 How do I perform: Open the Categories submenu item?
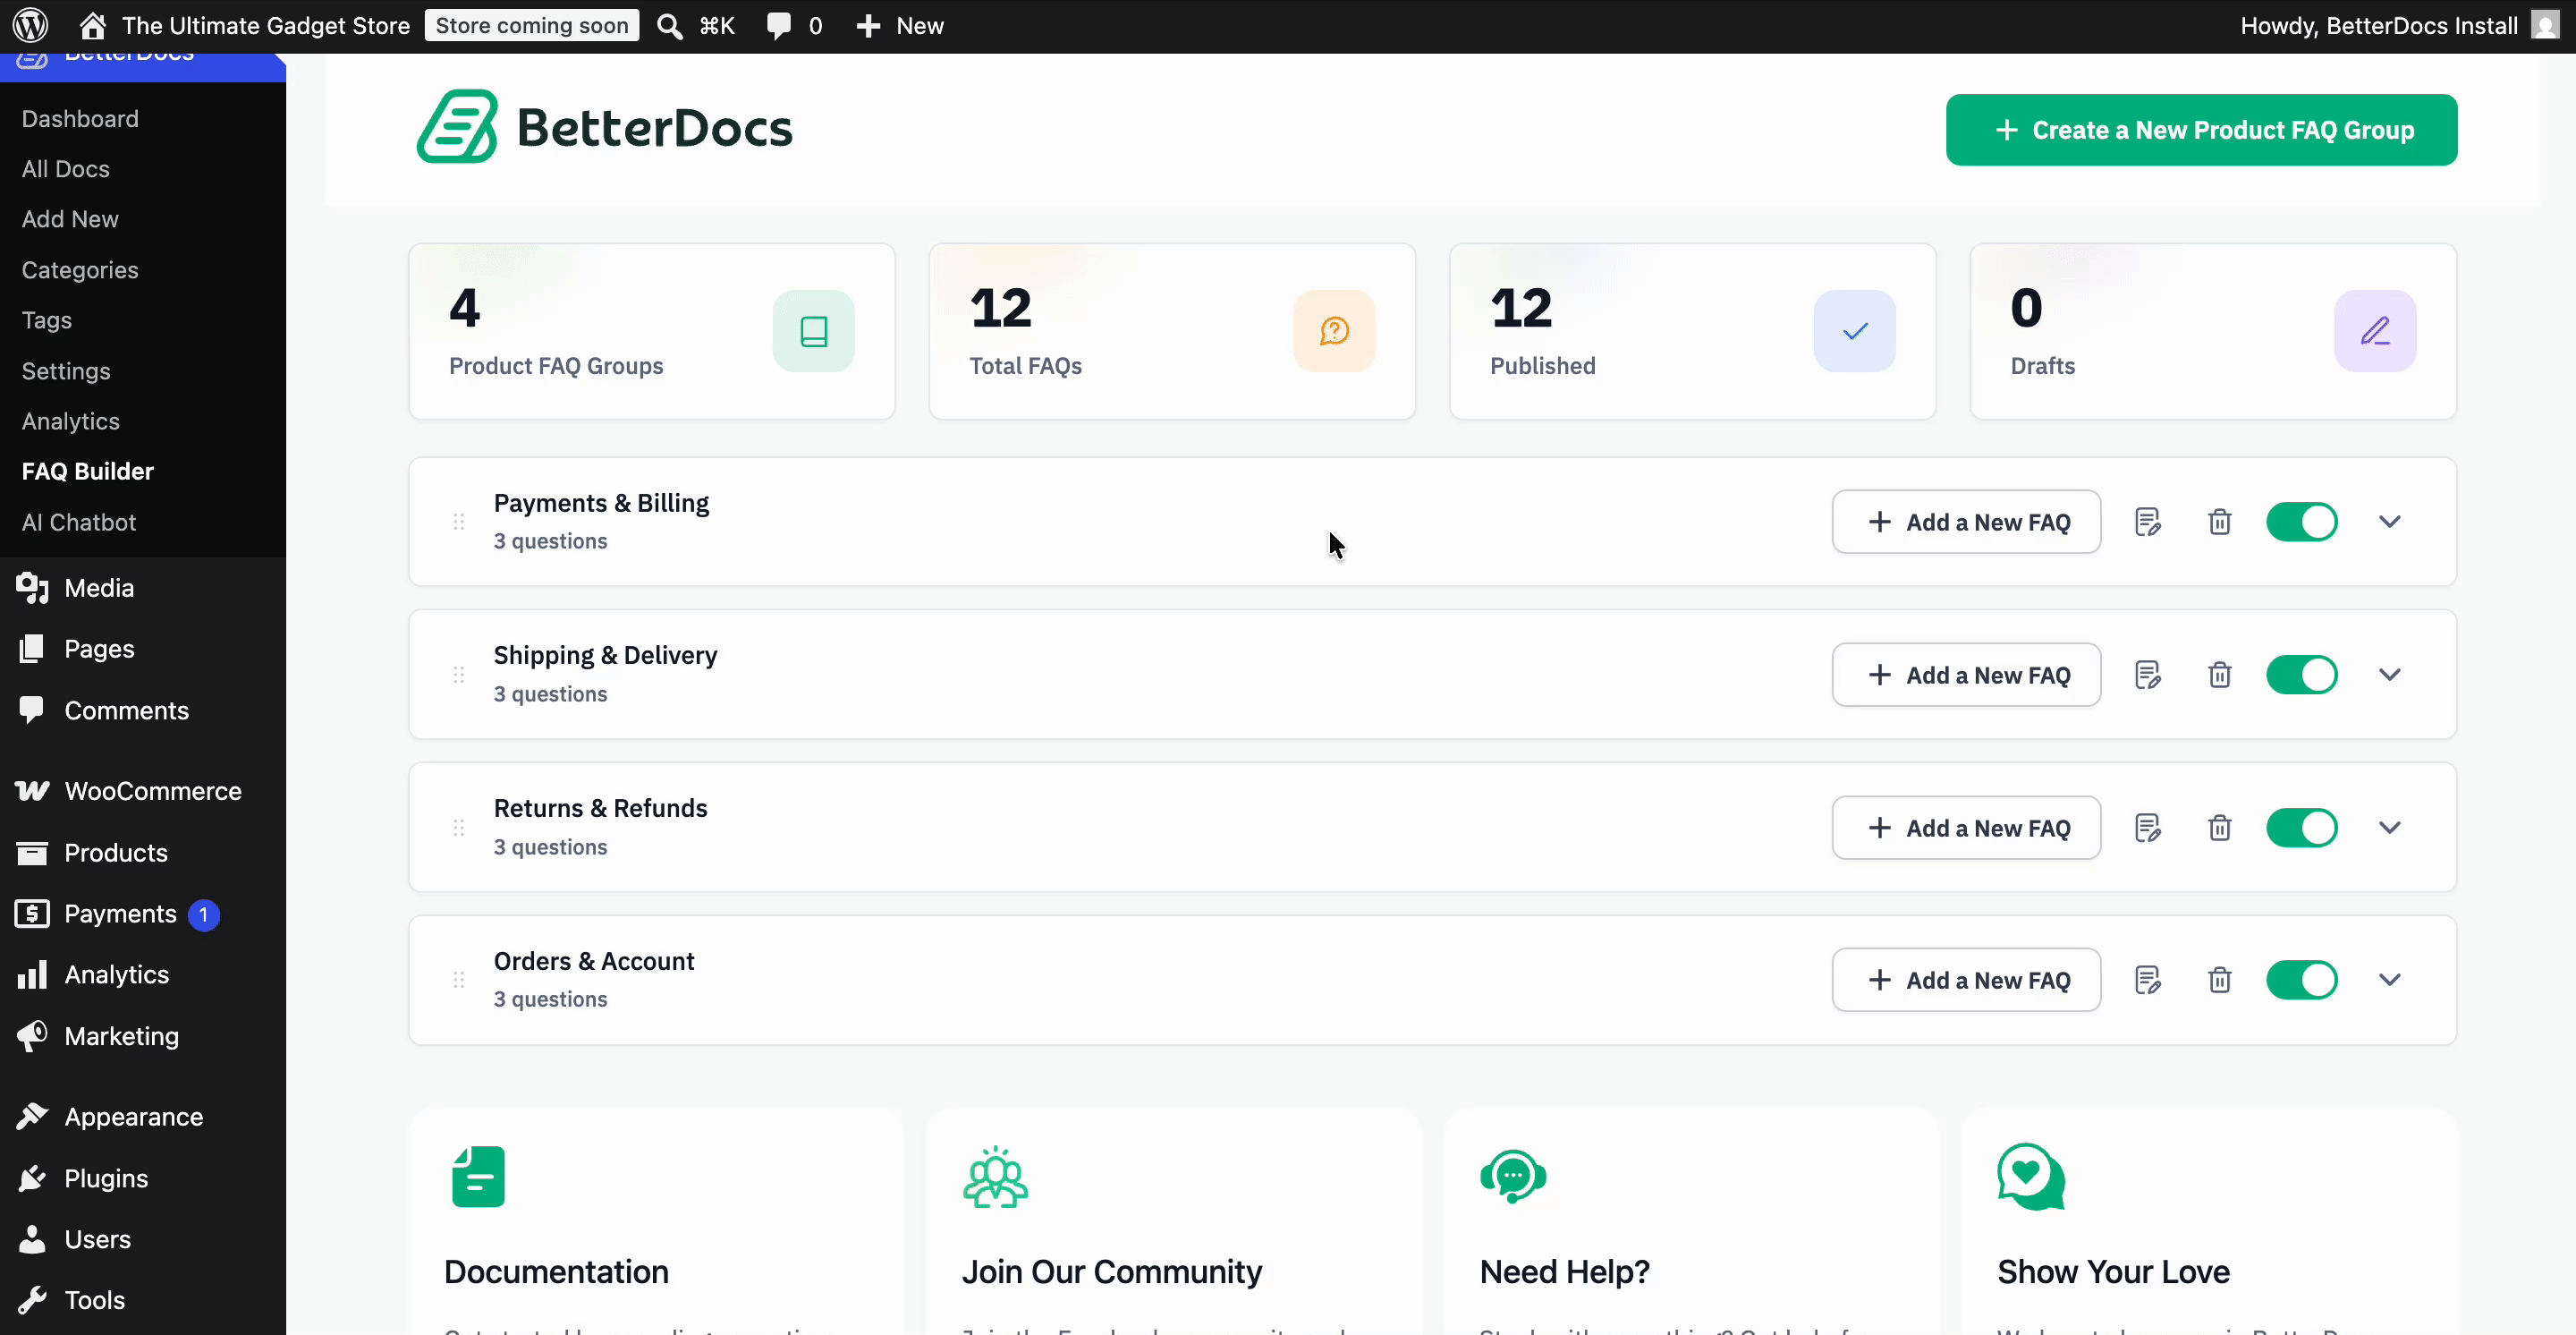80,269
